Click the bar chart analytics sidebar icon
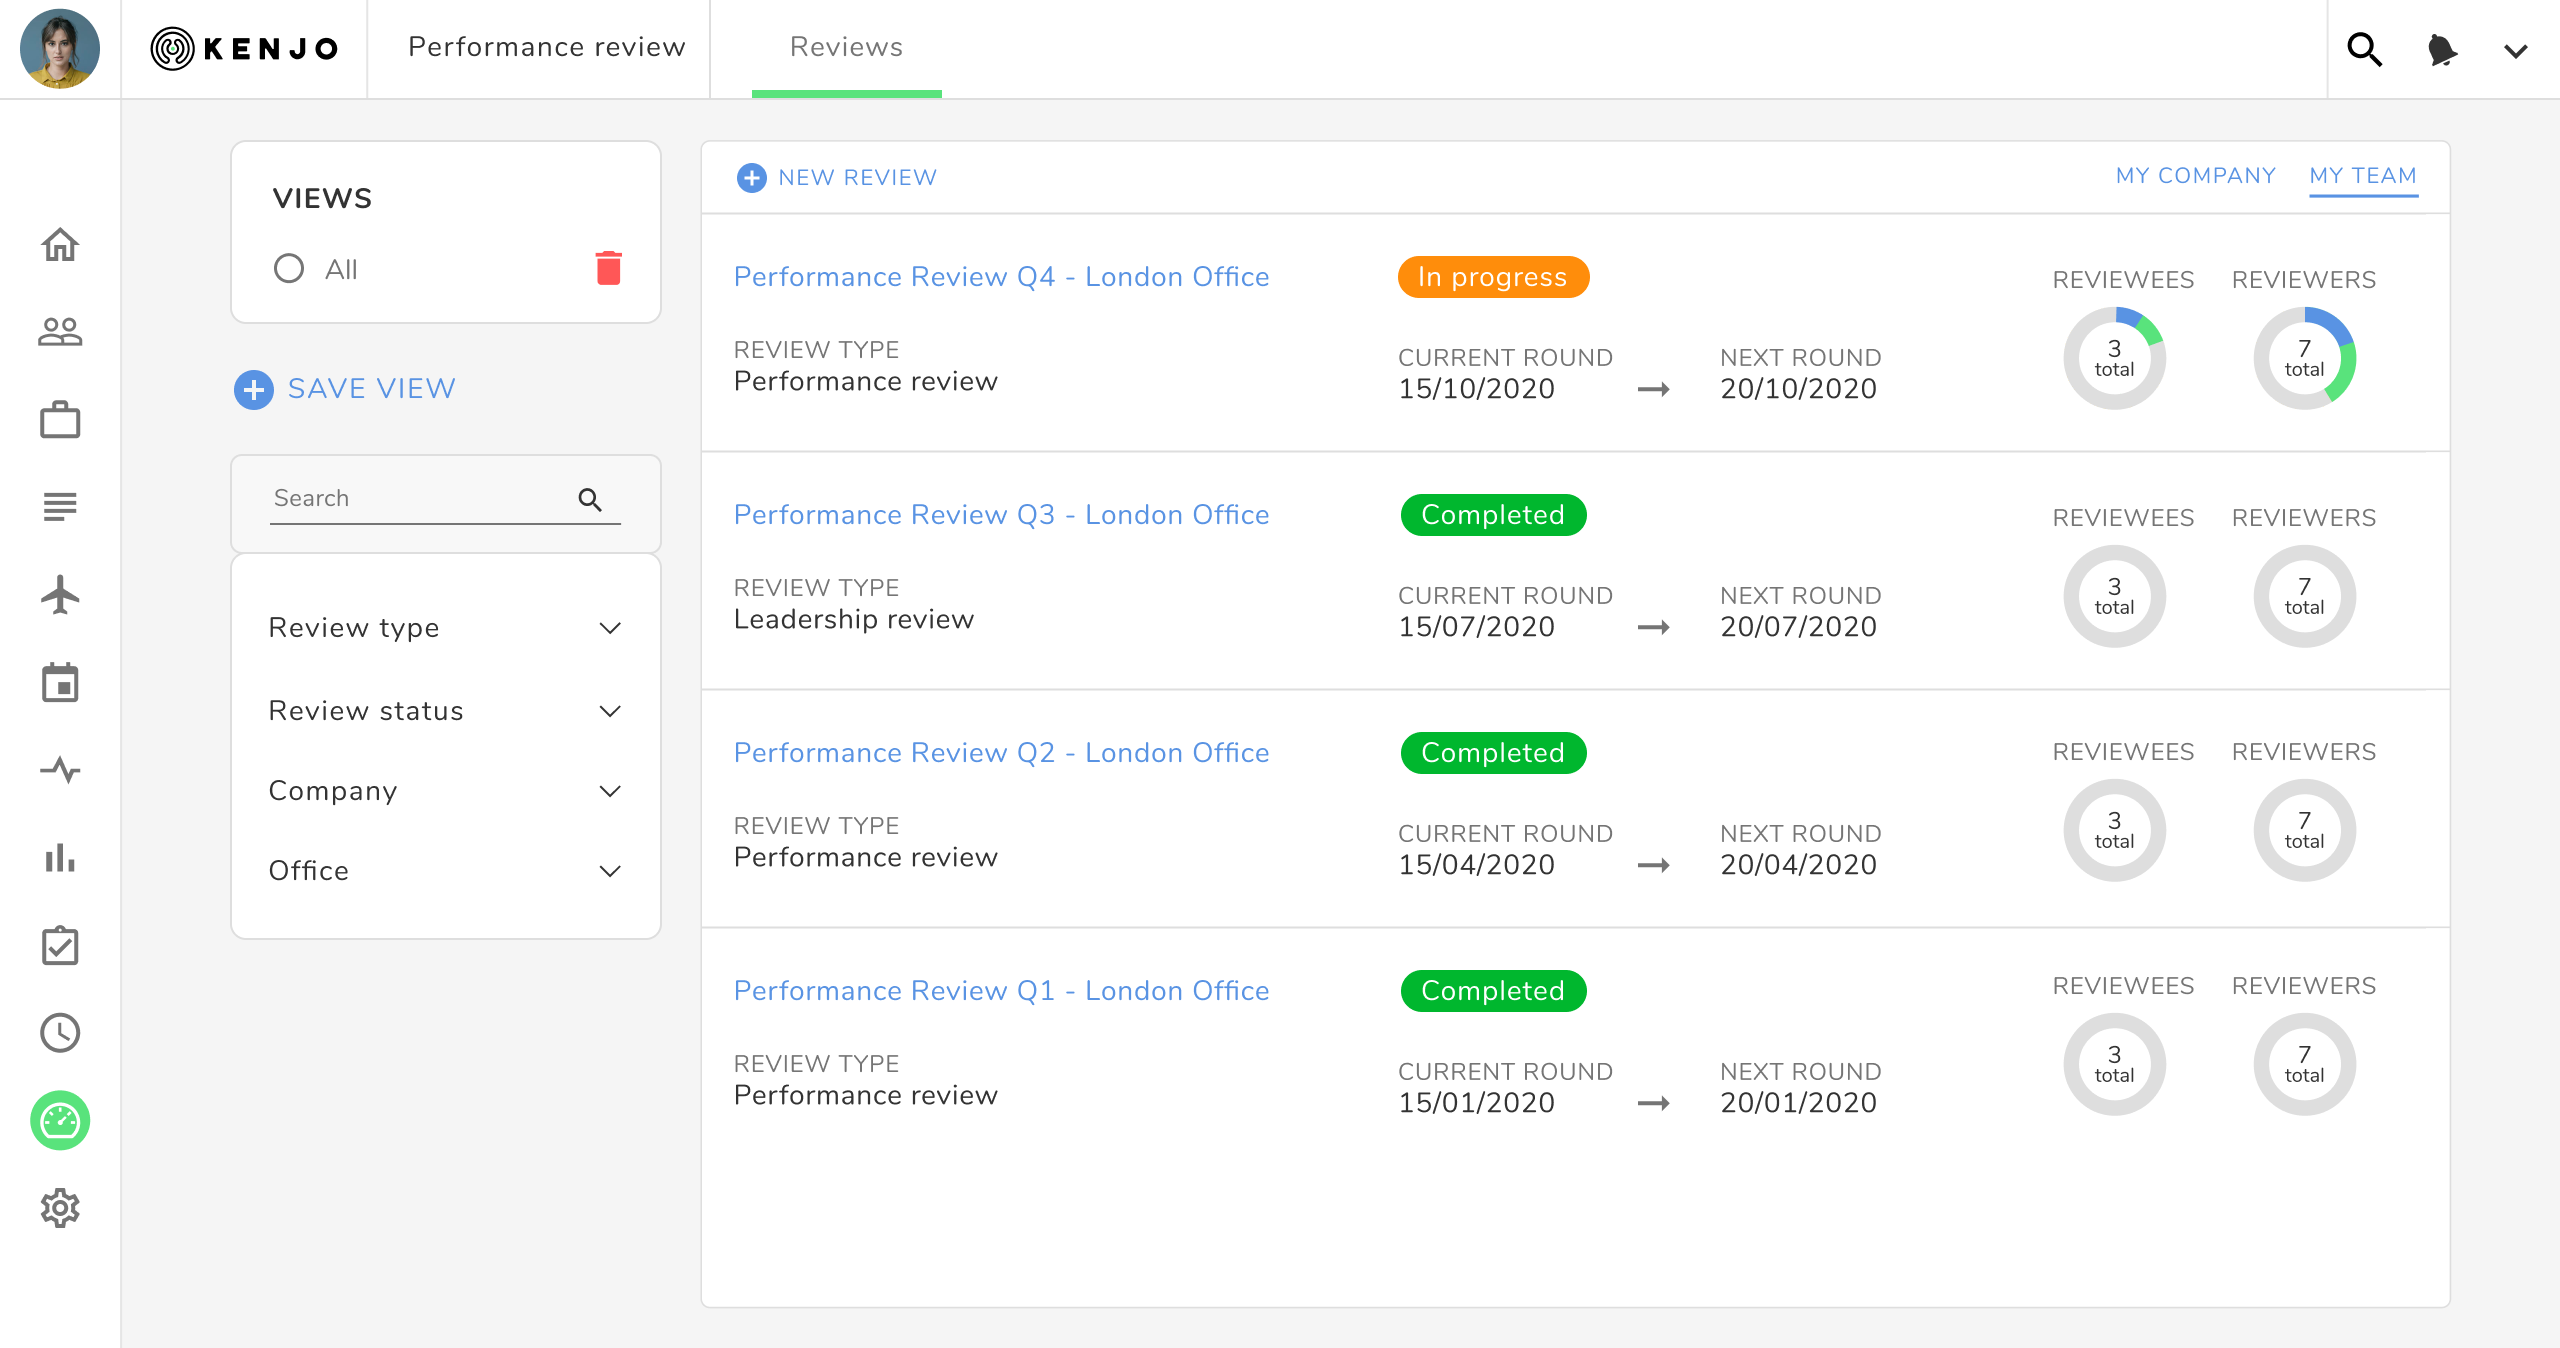This screenshot has height=1348, width=2560. tap(60, 858)
